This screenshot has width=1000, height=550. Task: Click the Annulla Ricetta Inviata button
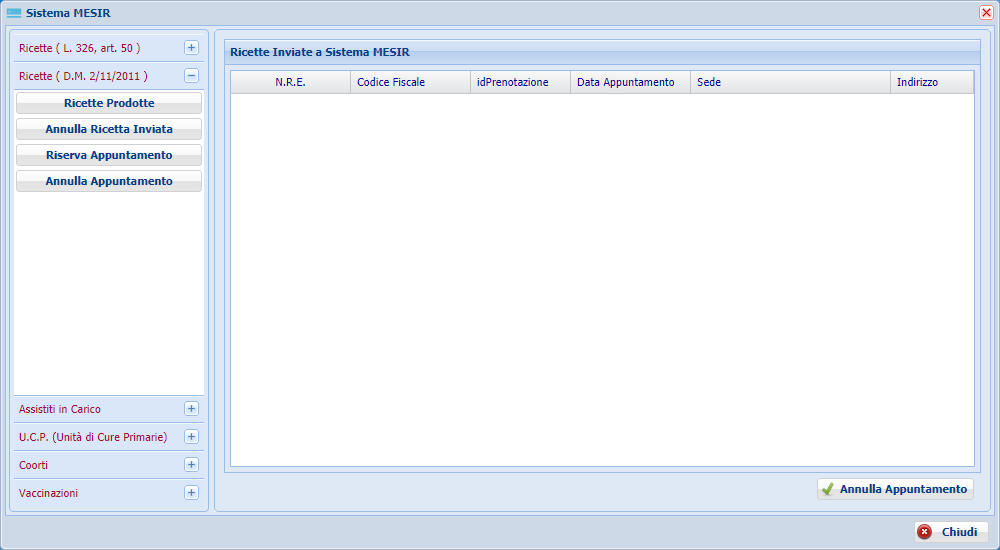[109, 130]
